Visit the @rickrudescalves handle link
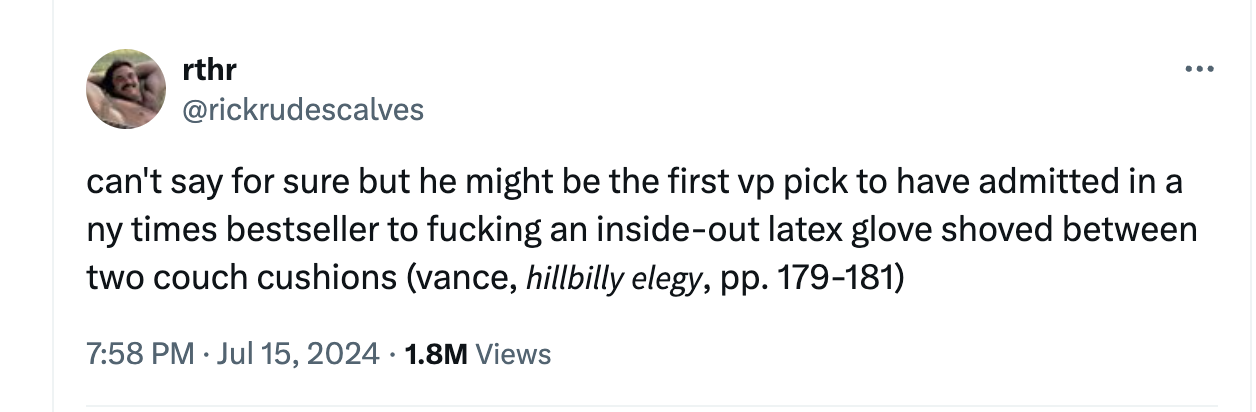The image size is (1256, 412). tap(304, 109)
